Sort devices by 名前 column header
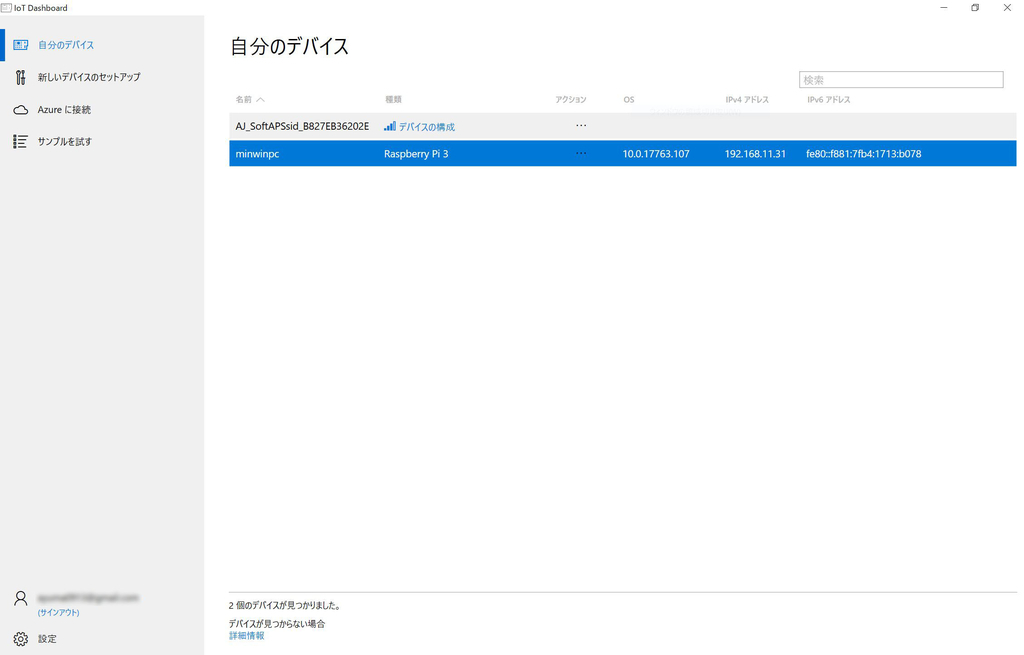 [x=244, y=99]
